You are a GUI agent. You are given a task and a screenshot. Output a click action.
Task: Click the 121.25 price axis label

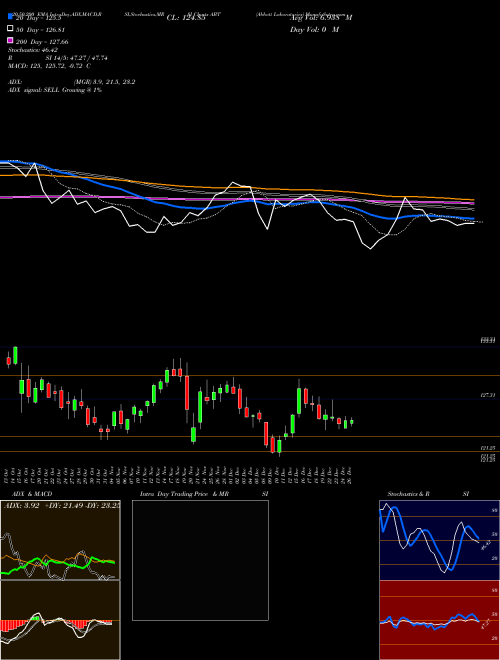[488, 449]
